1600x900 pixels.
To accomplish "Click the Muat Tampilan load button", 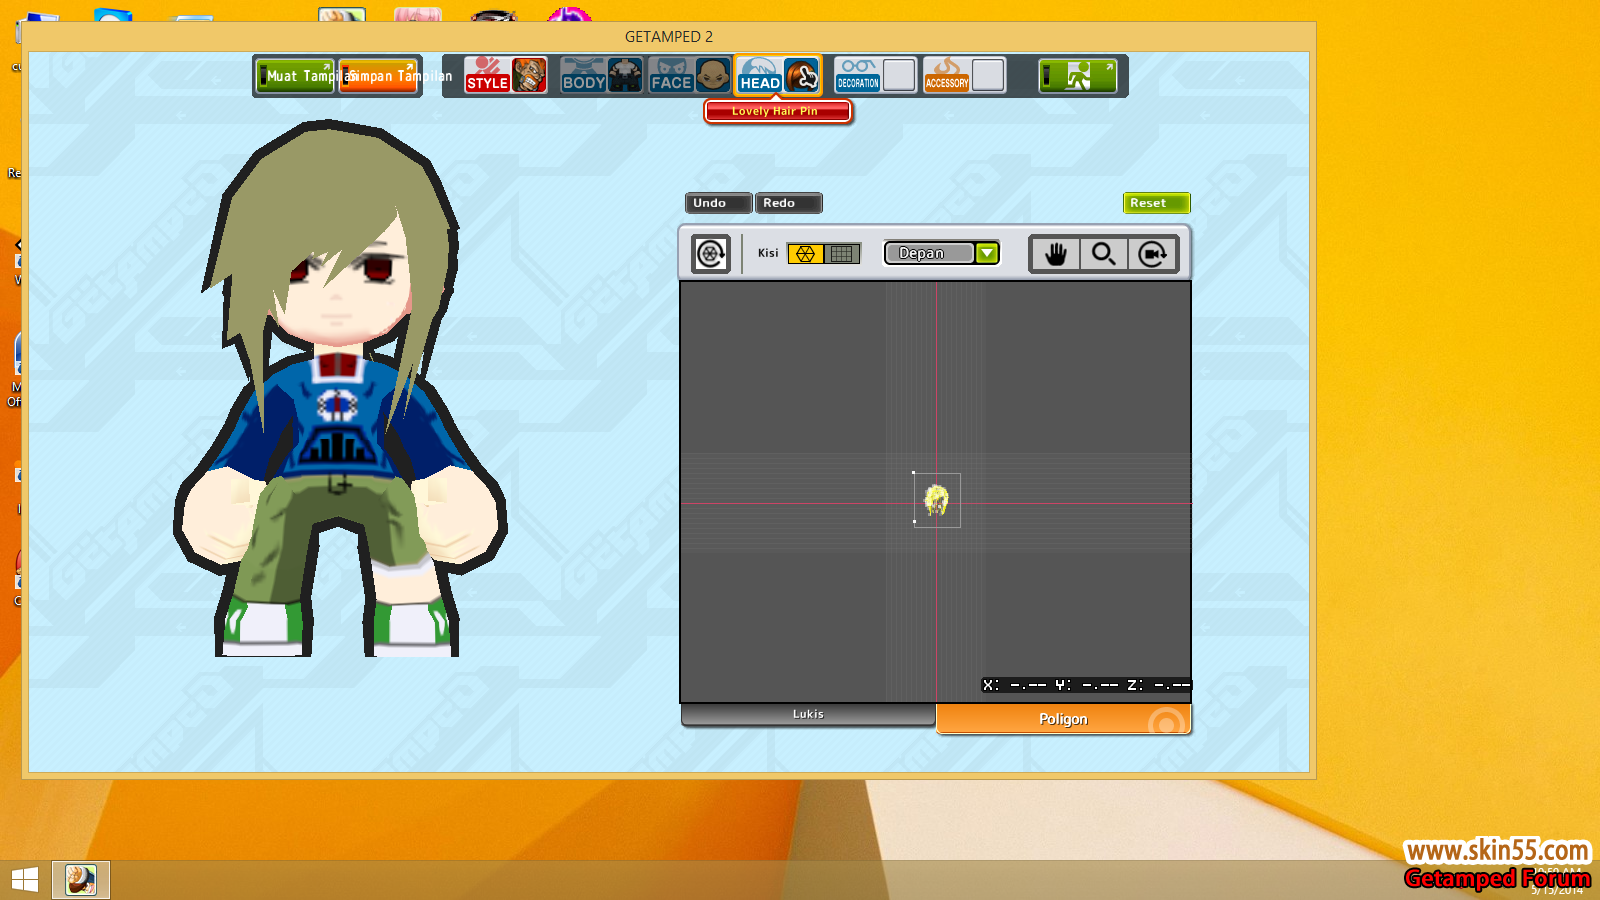I will pyautogui.click(x=295, y=76).
